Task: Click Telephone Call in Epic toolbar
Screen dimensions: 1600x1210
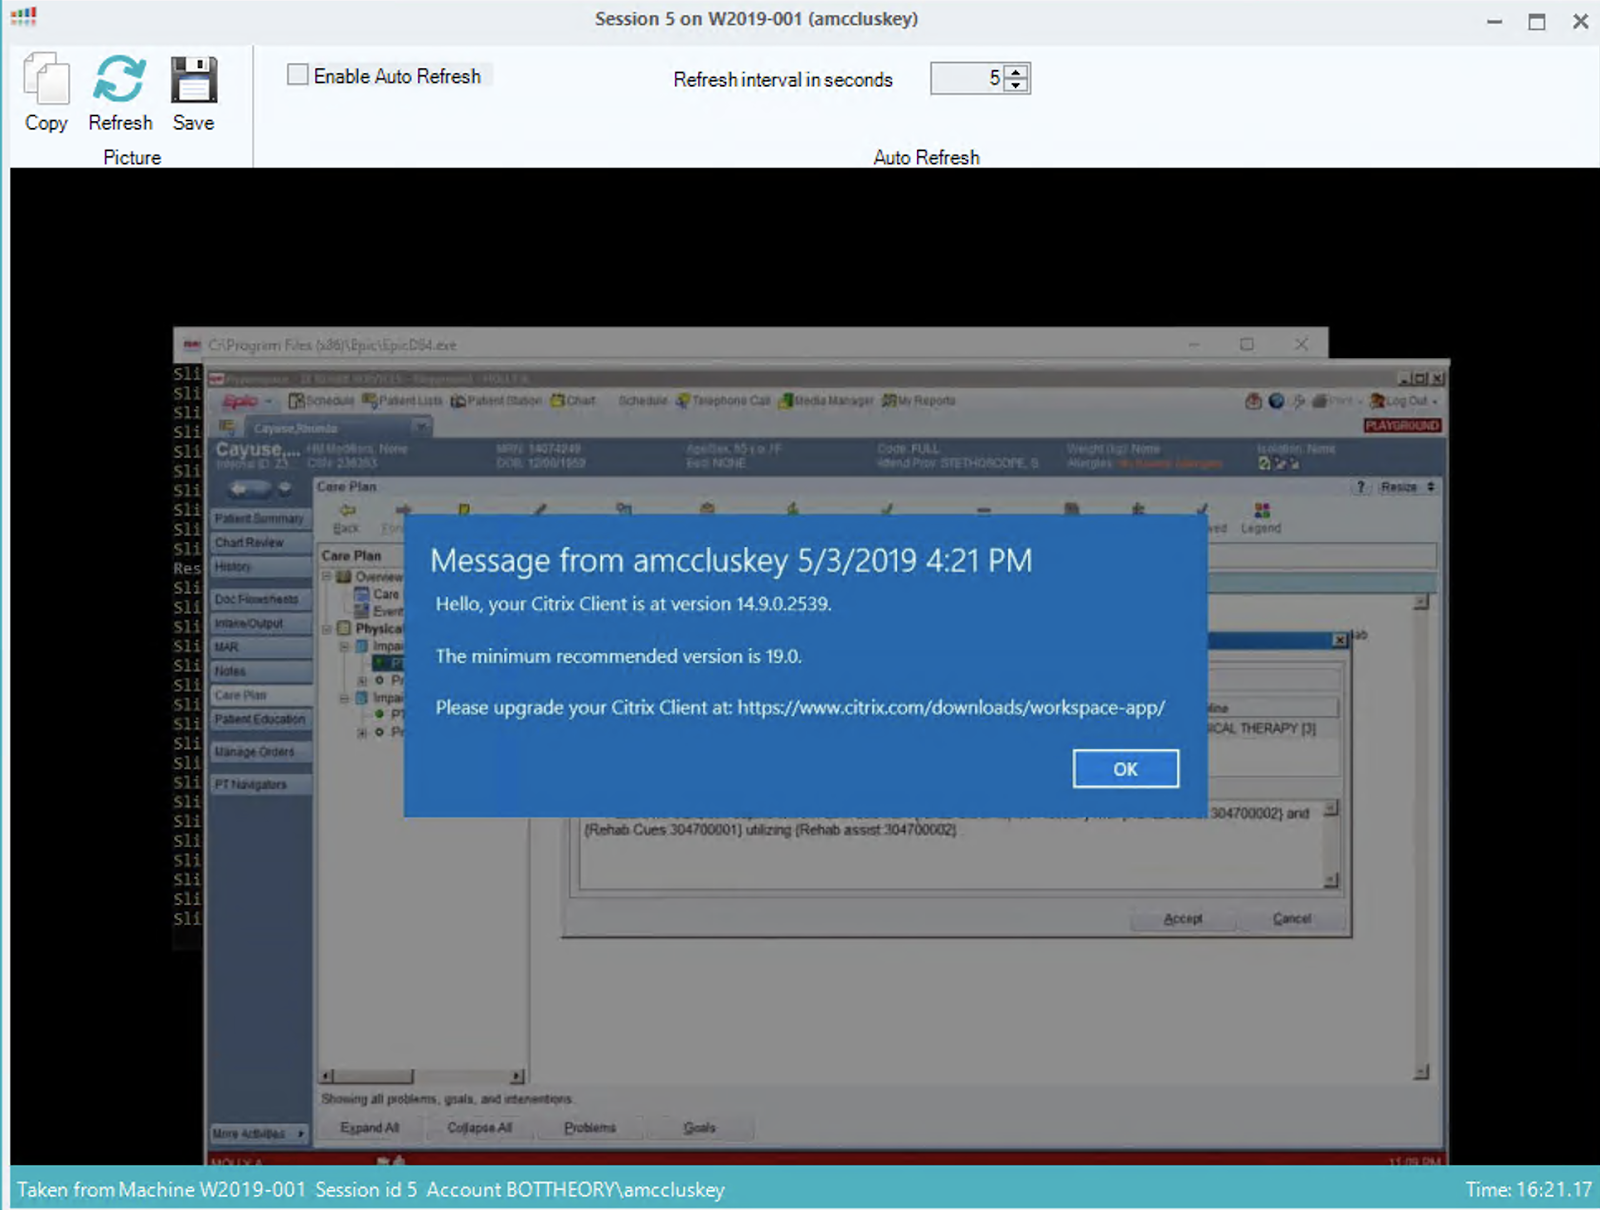Action: click(x=723, y=401)
